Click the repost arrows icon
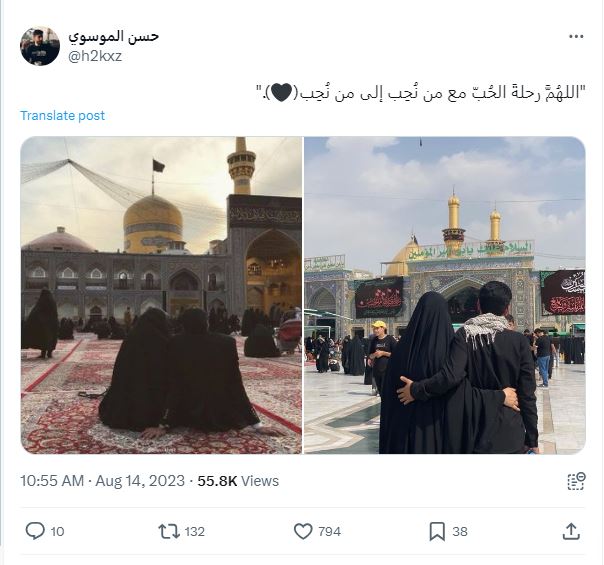The width and height of the screenshot is (604, 565). coord(169,531)
